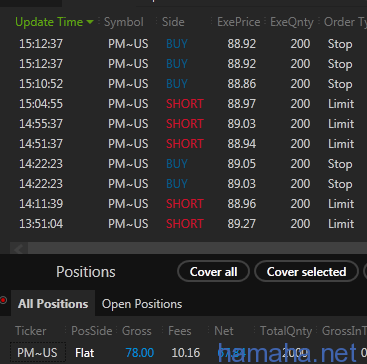Click the horizontal scrollbar track
The image size is (367, 364).
click(x=197, y=248)
